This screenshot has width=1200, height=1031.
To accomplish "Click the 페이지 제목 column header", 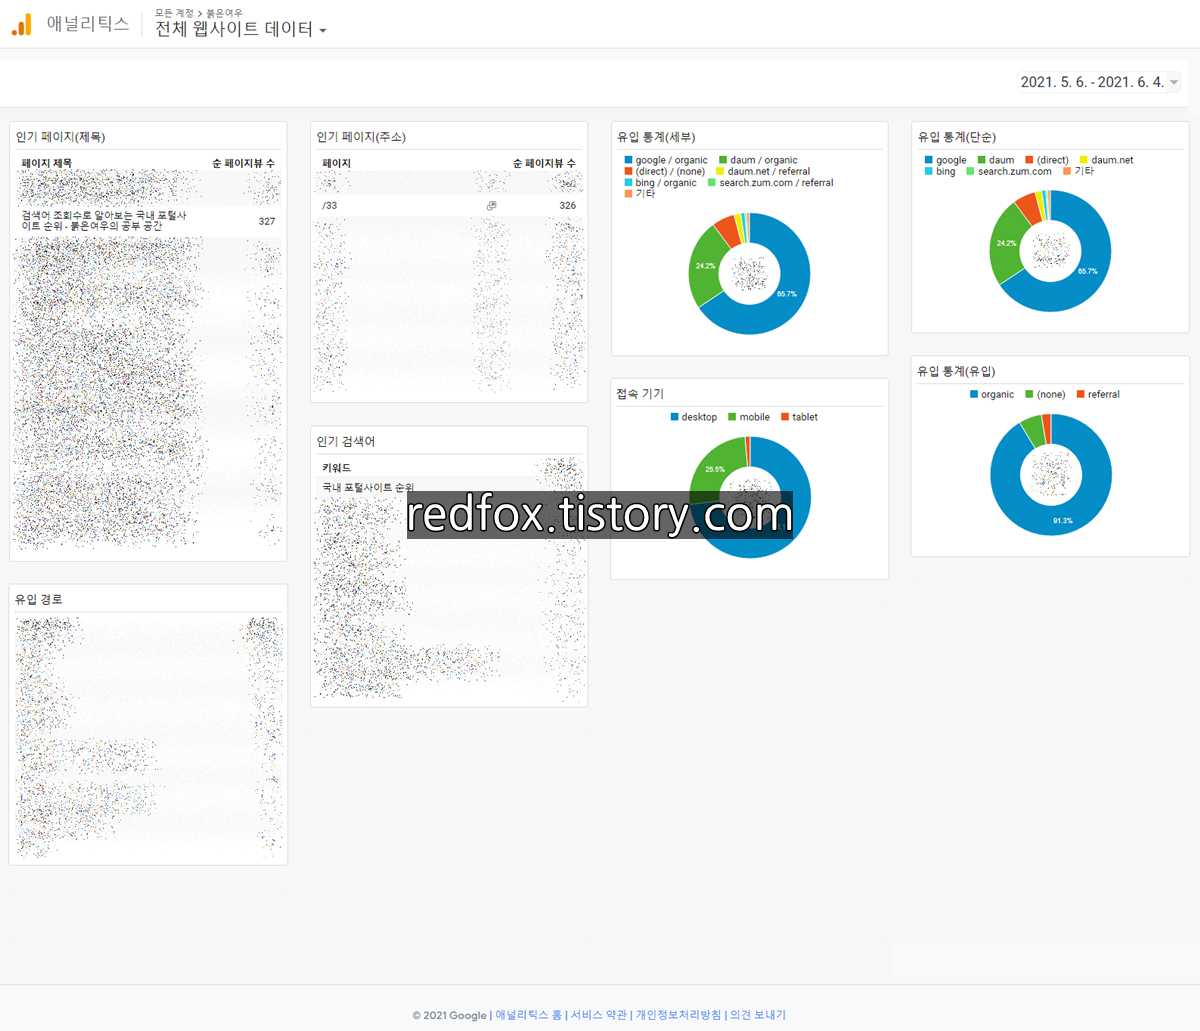I will click(x=47, y=163).
